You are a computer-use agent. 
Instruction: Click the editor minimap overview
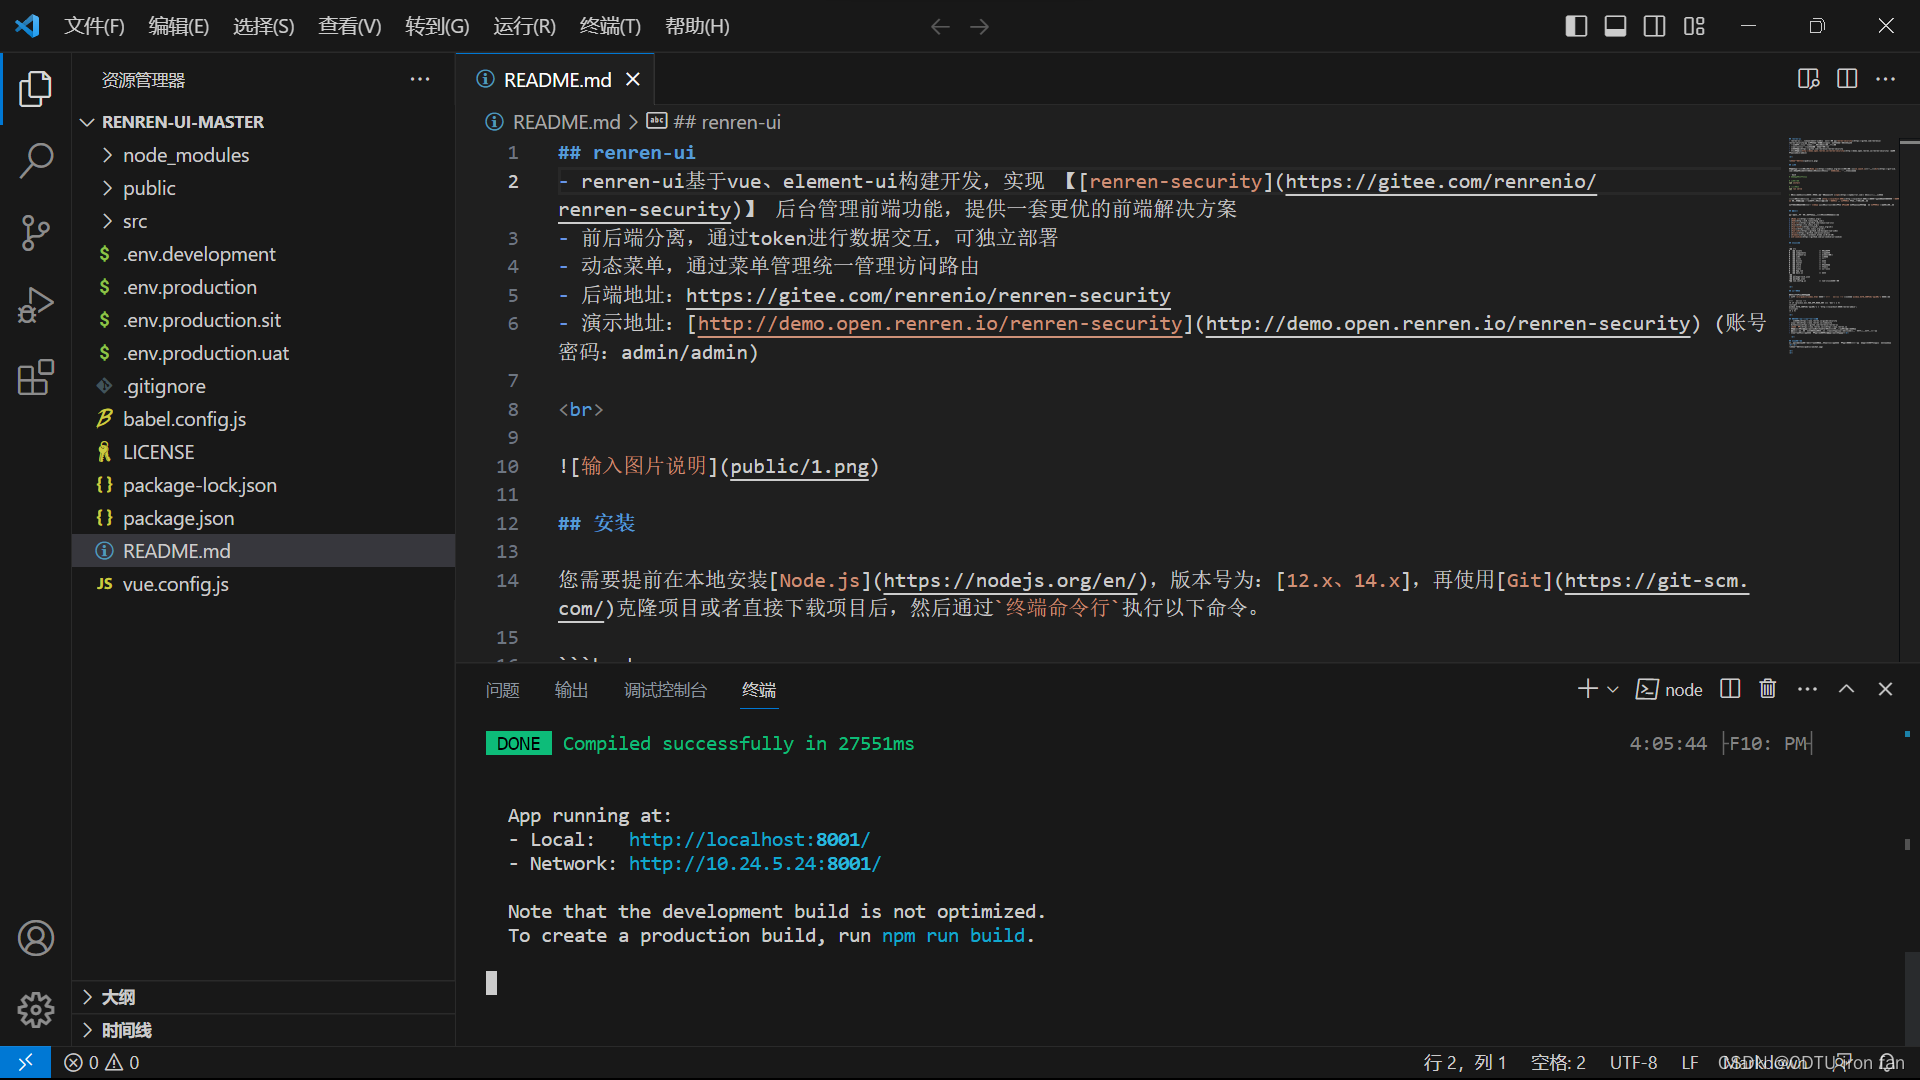[x=1842, y=245]
